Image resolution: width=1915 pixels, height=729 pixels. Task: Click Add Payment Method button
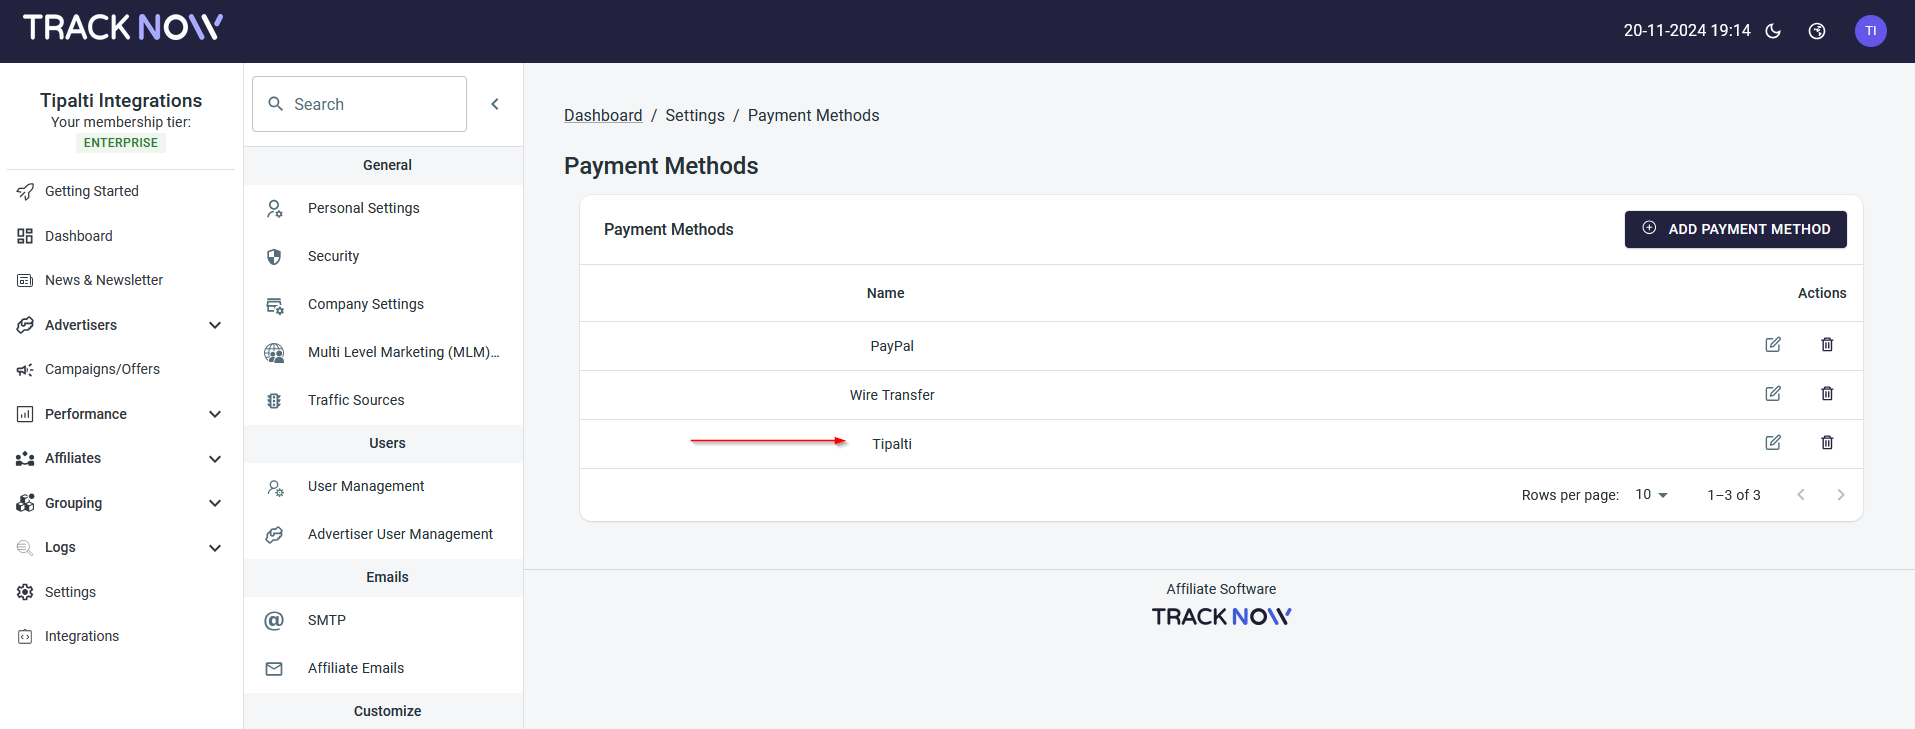point(1735,229)
